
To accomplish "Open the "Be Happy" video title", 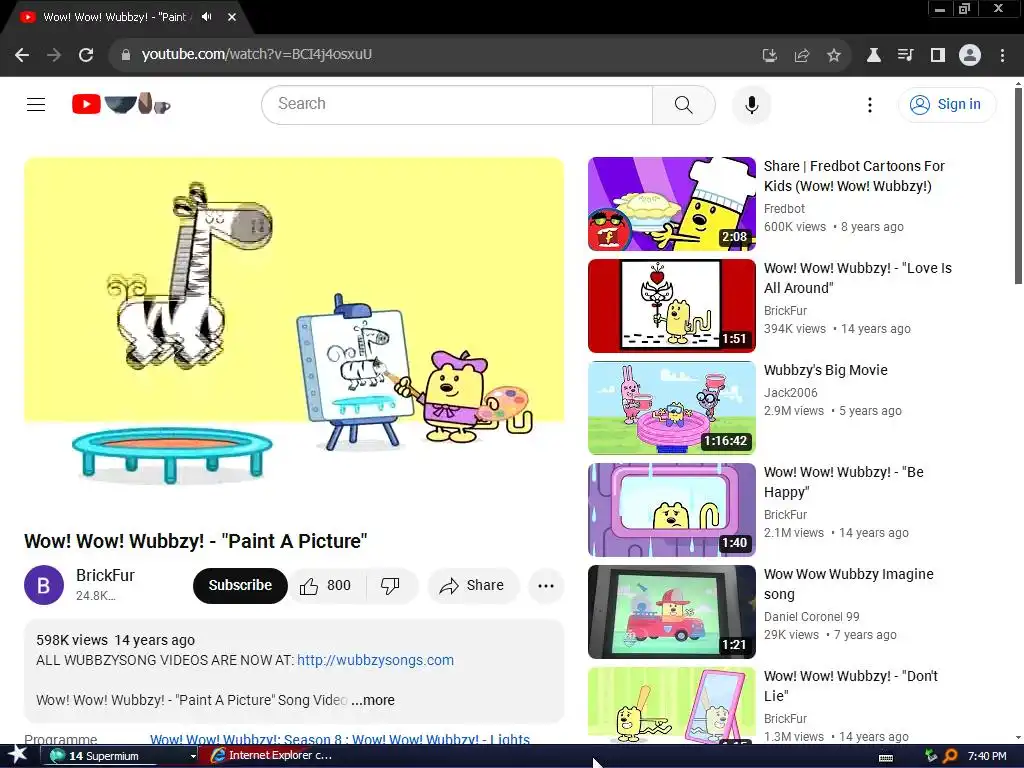I will 844,482.
